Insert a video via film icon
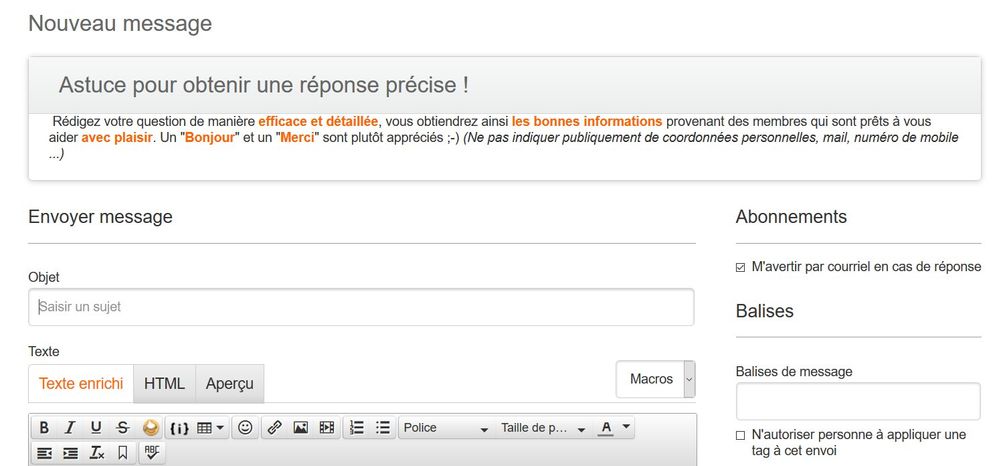Image resolution: width=999 pixels, height=466 pixels. pyautogui.click(x=327, y=428)
